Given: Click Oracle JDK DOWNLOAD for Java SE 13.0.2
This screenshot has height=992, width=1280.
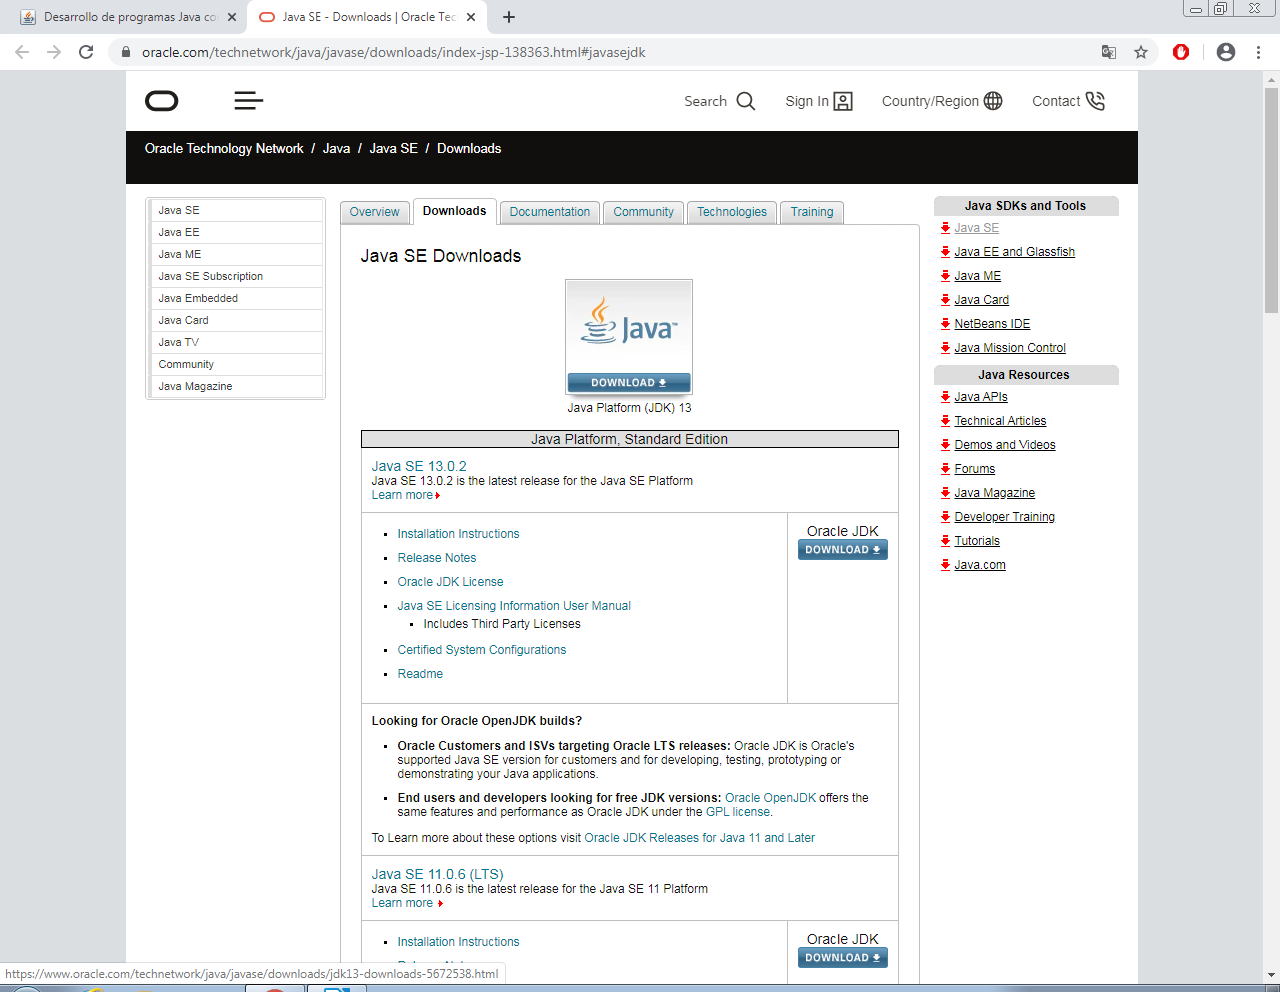Looking at the screenshot, I should click(843, 550).
